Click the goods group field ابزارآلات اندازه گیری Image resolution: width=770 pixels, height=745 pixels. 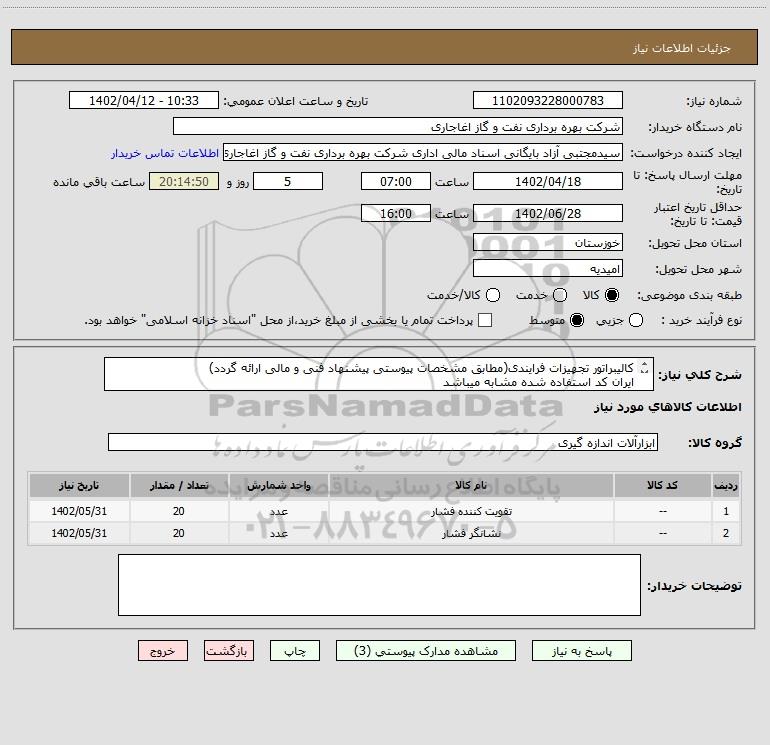pos(383,442)
